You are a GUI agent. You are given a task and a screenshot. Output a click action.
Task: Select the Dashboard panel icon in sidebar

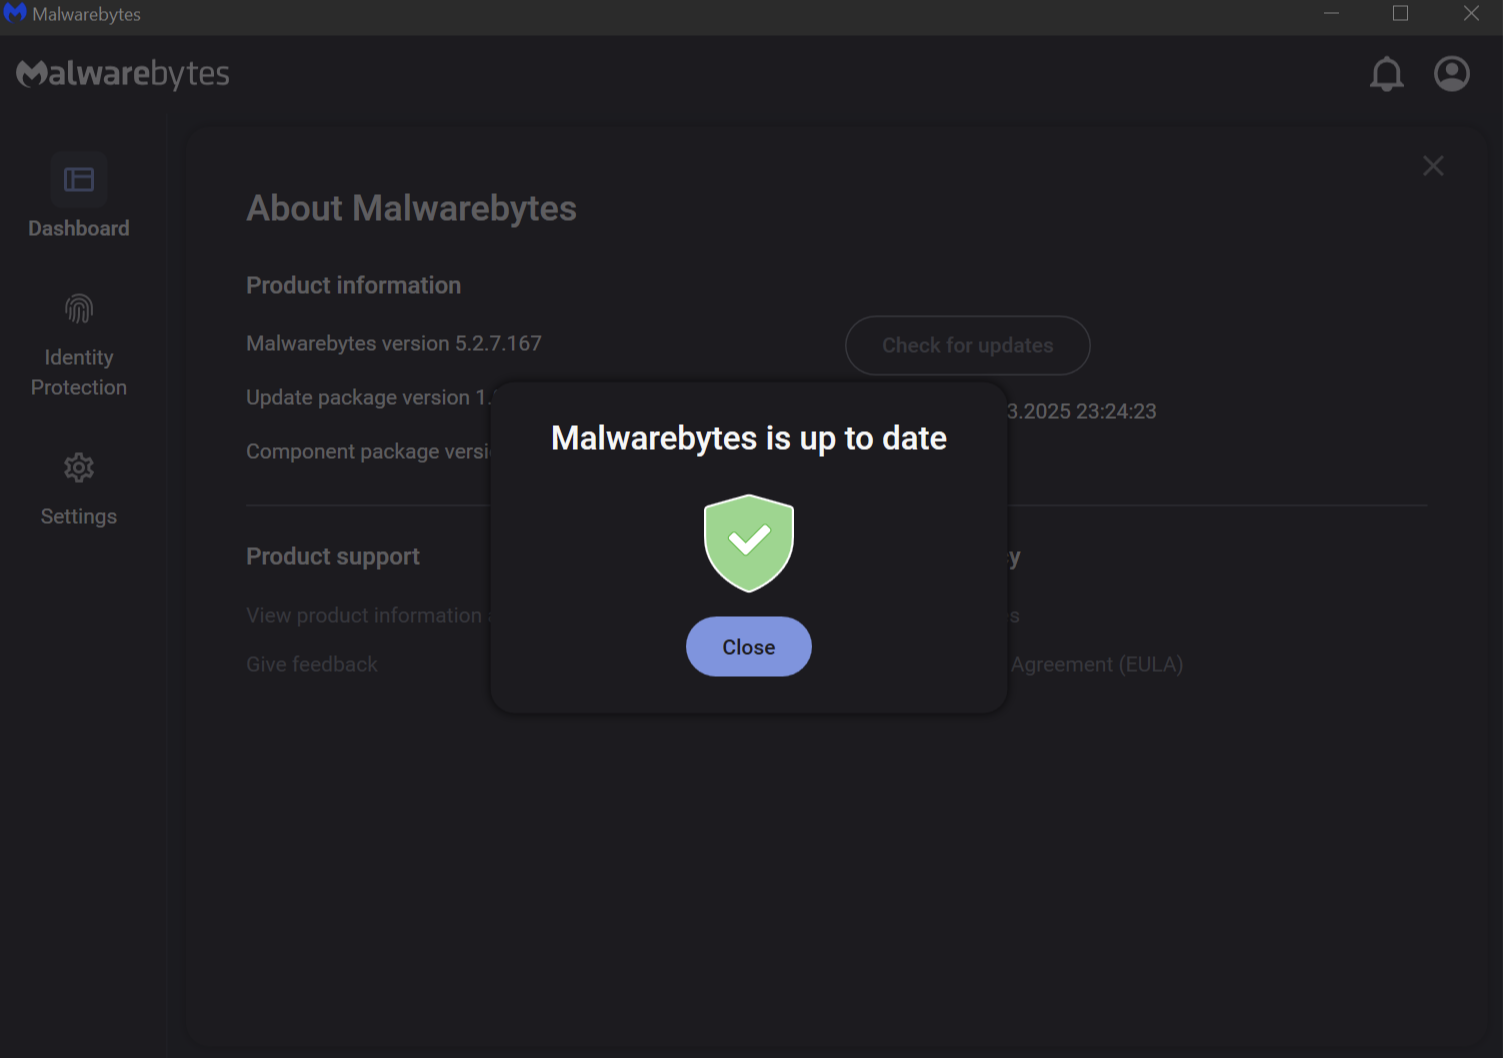point(79,180)
